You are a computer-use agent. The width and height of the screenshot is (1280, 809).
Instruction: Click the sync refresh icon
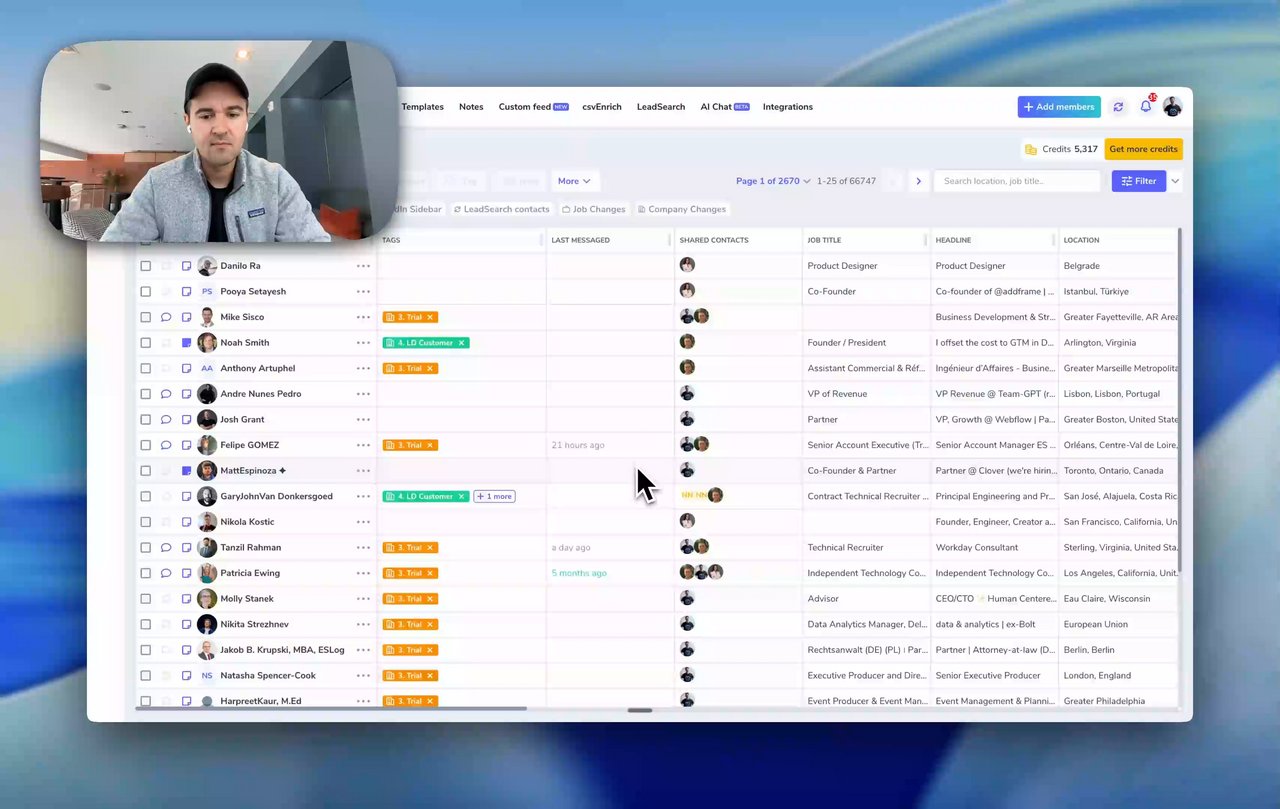pyautogui.click(x=1118, y=107)
